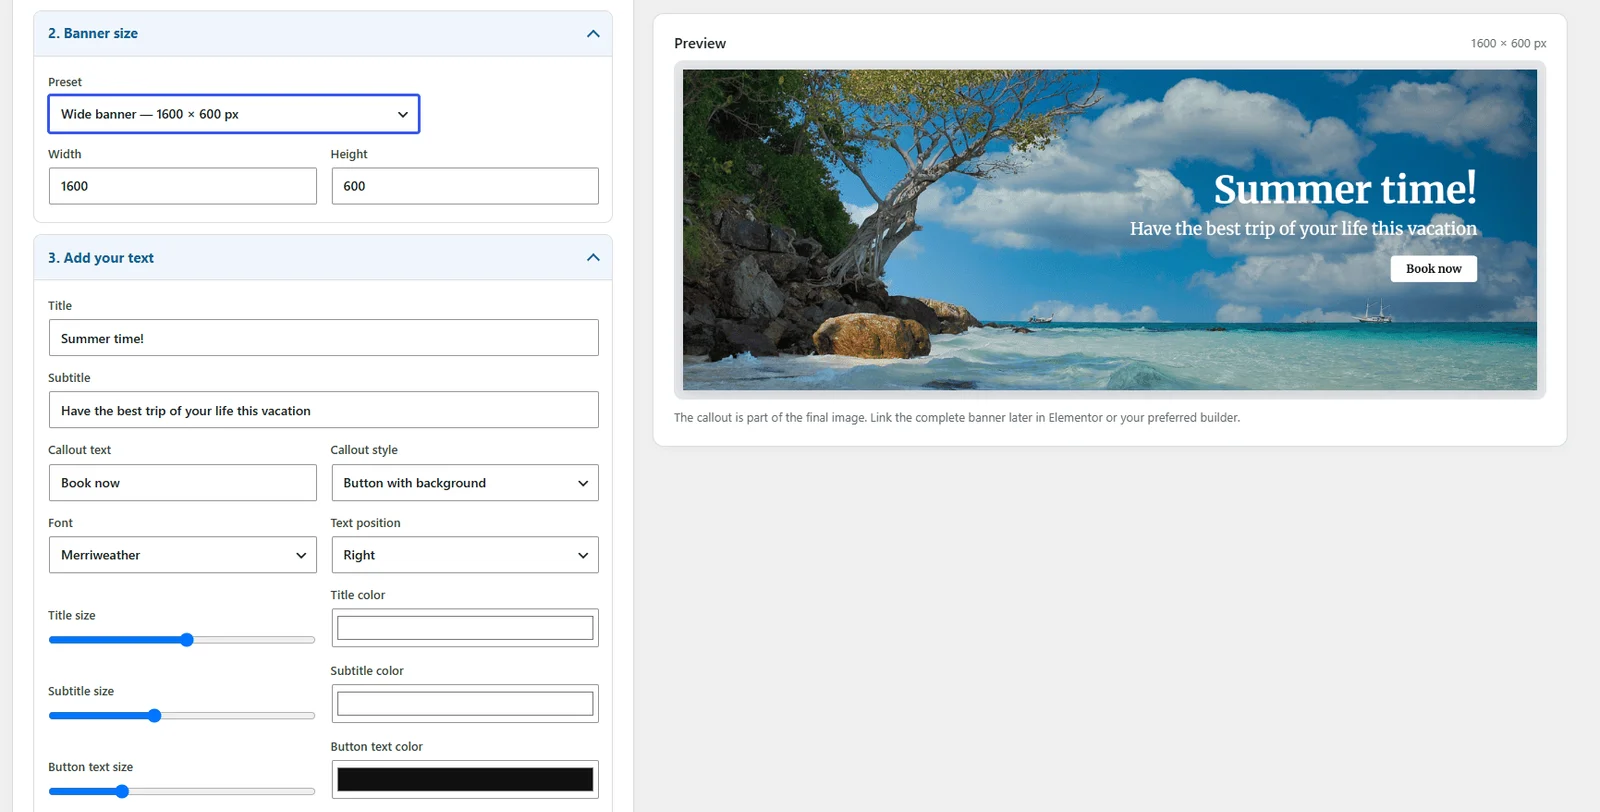Adjust the Button text size slider

coord(182,792)
